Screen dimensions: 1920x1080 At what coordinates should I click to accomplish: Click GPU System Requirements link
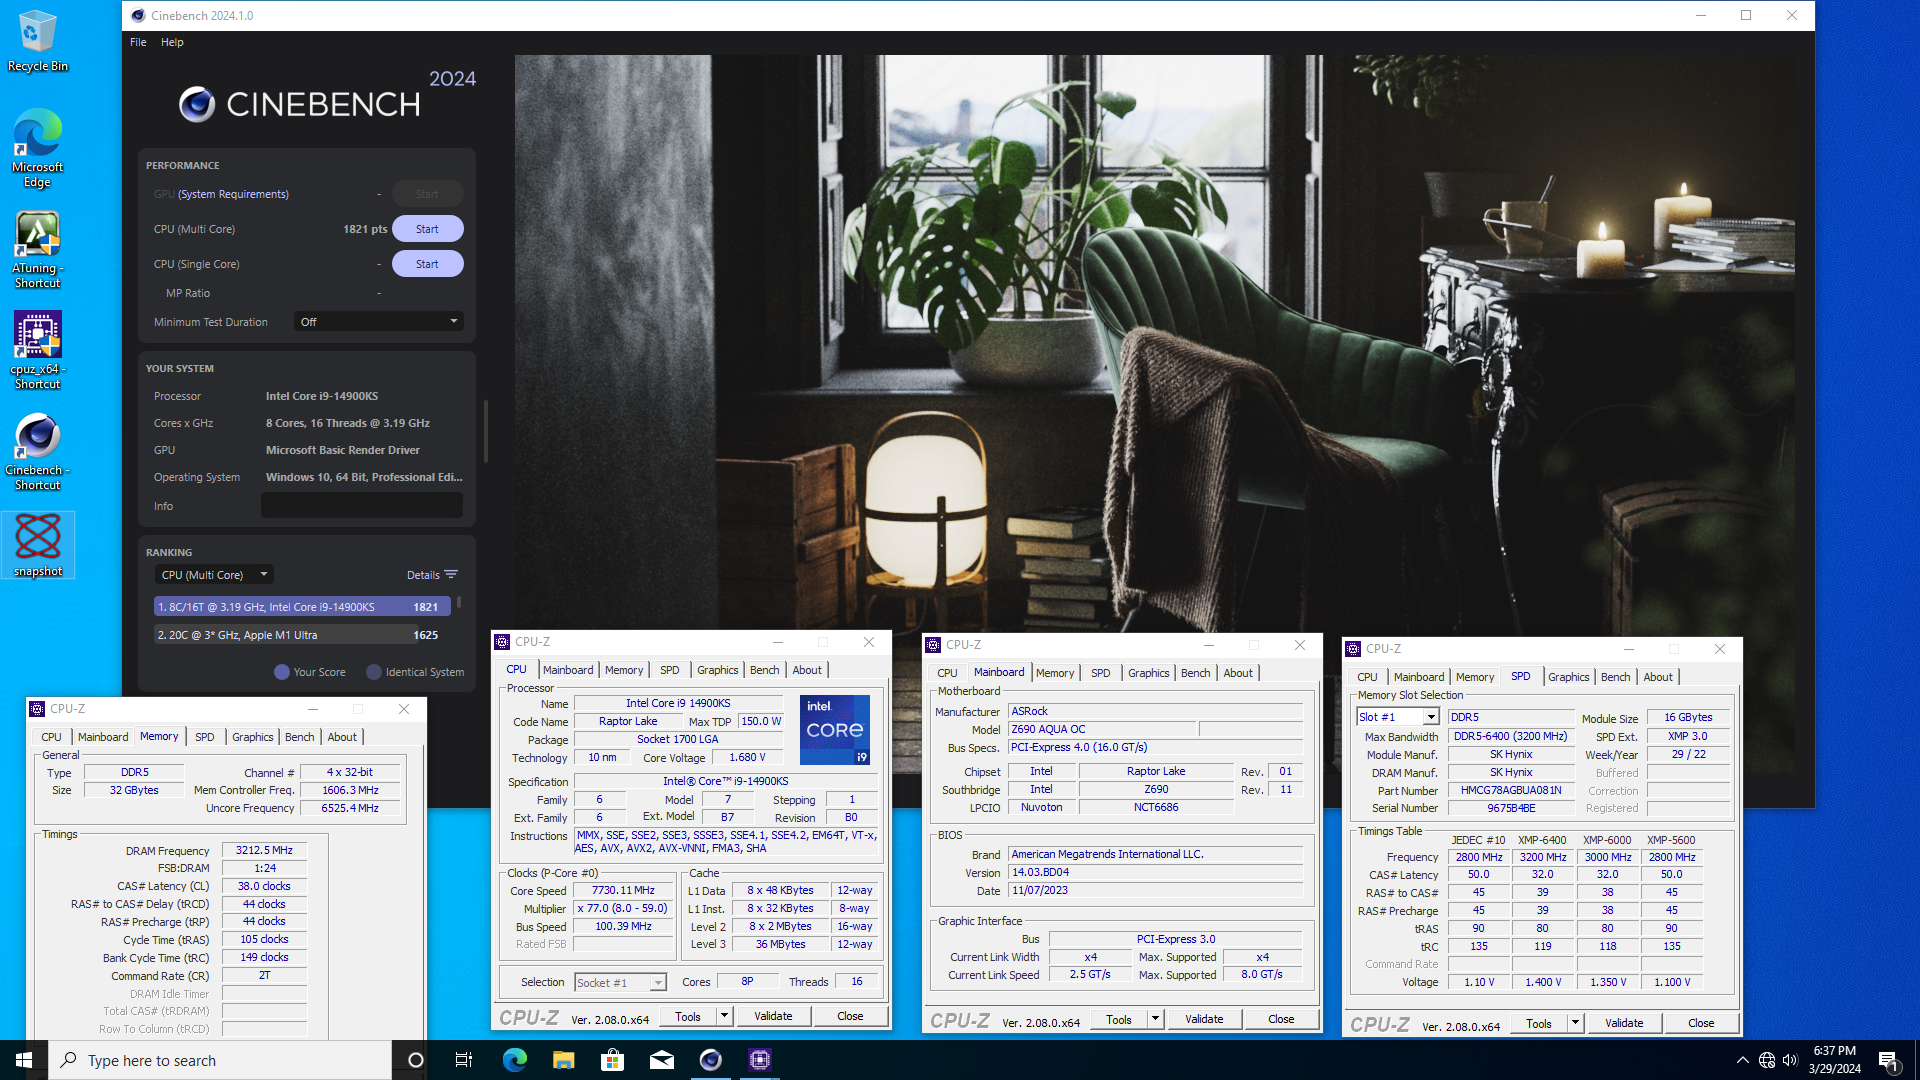[x=233, y=194]
